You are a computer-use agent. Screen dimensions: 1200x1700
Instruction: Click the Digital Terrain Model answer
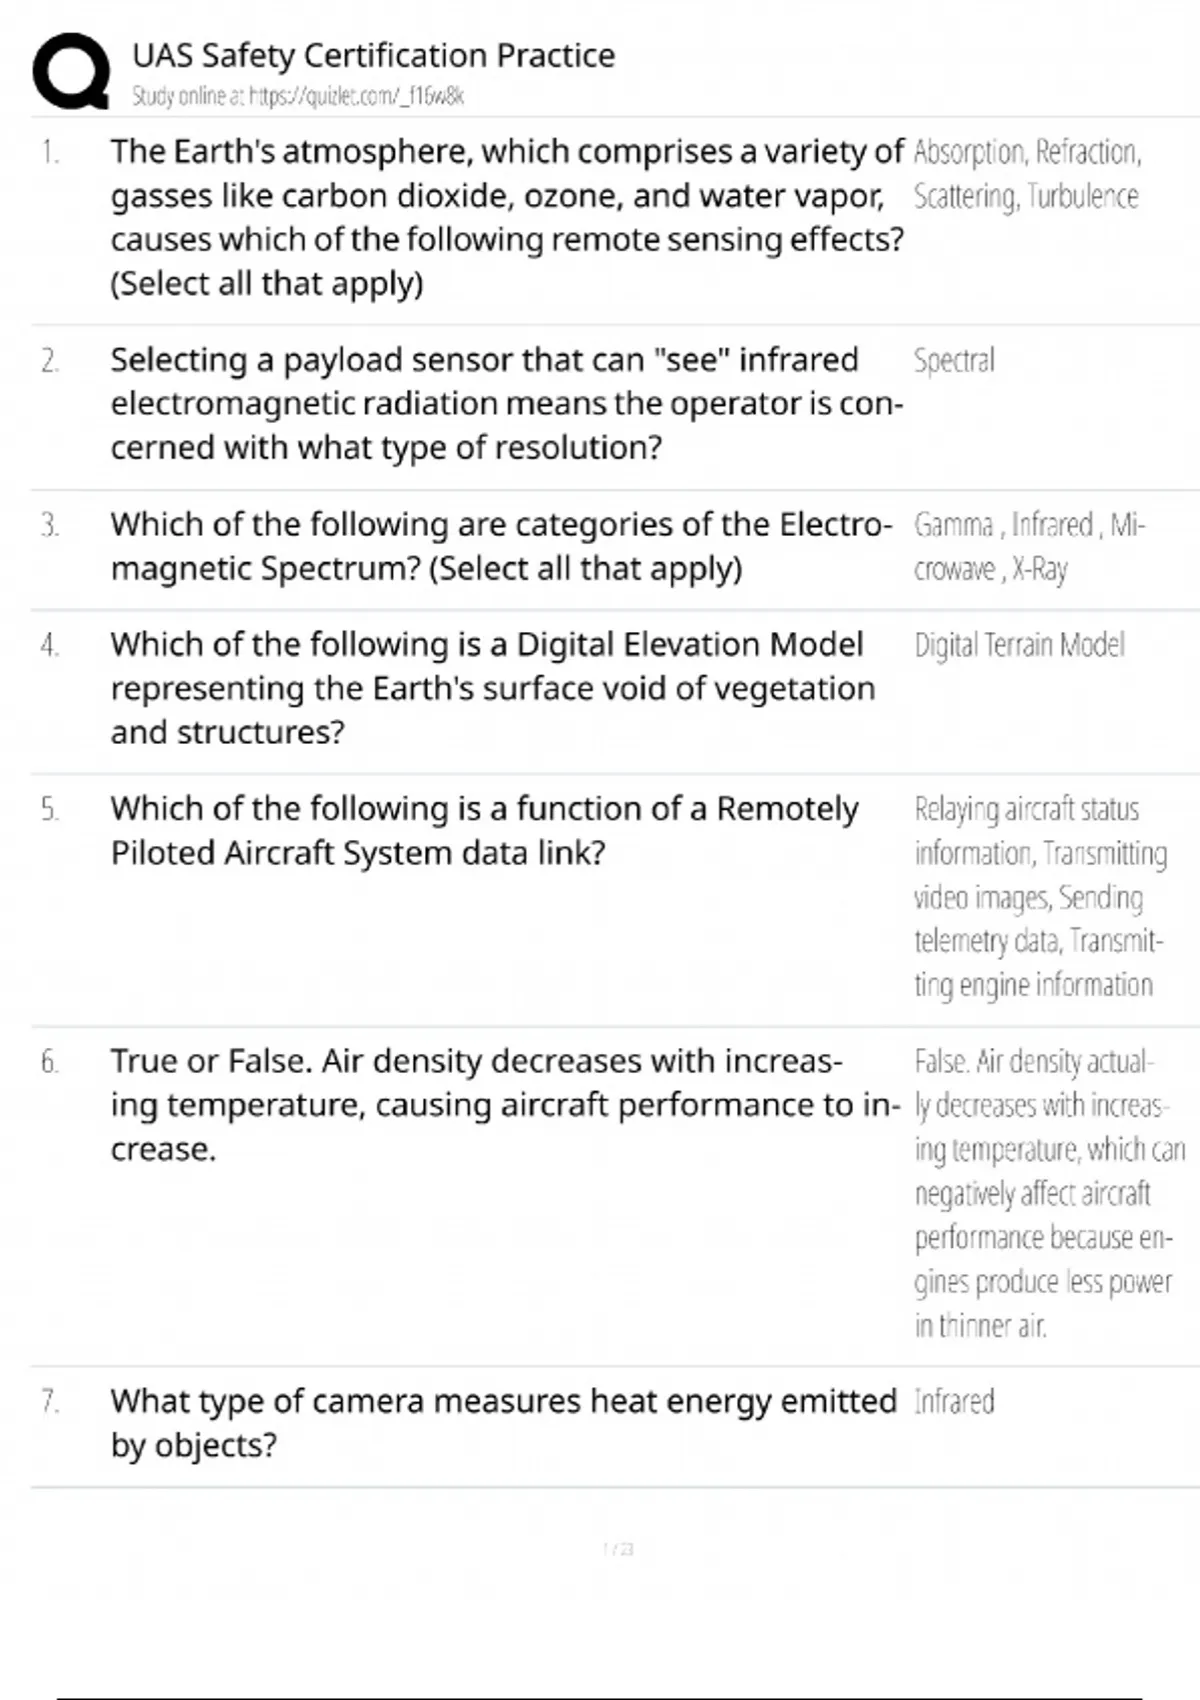[x=1019, y=645]
